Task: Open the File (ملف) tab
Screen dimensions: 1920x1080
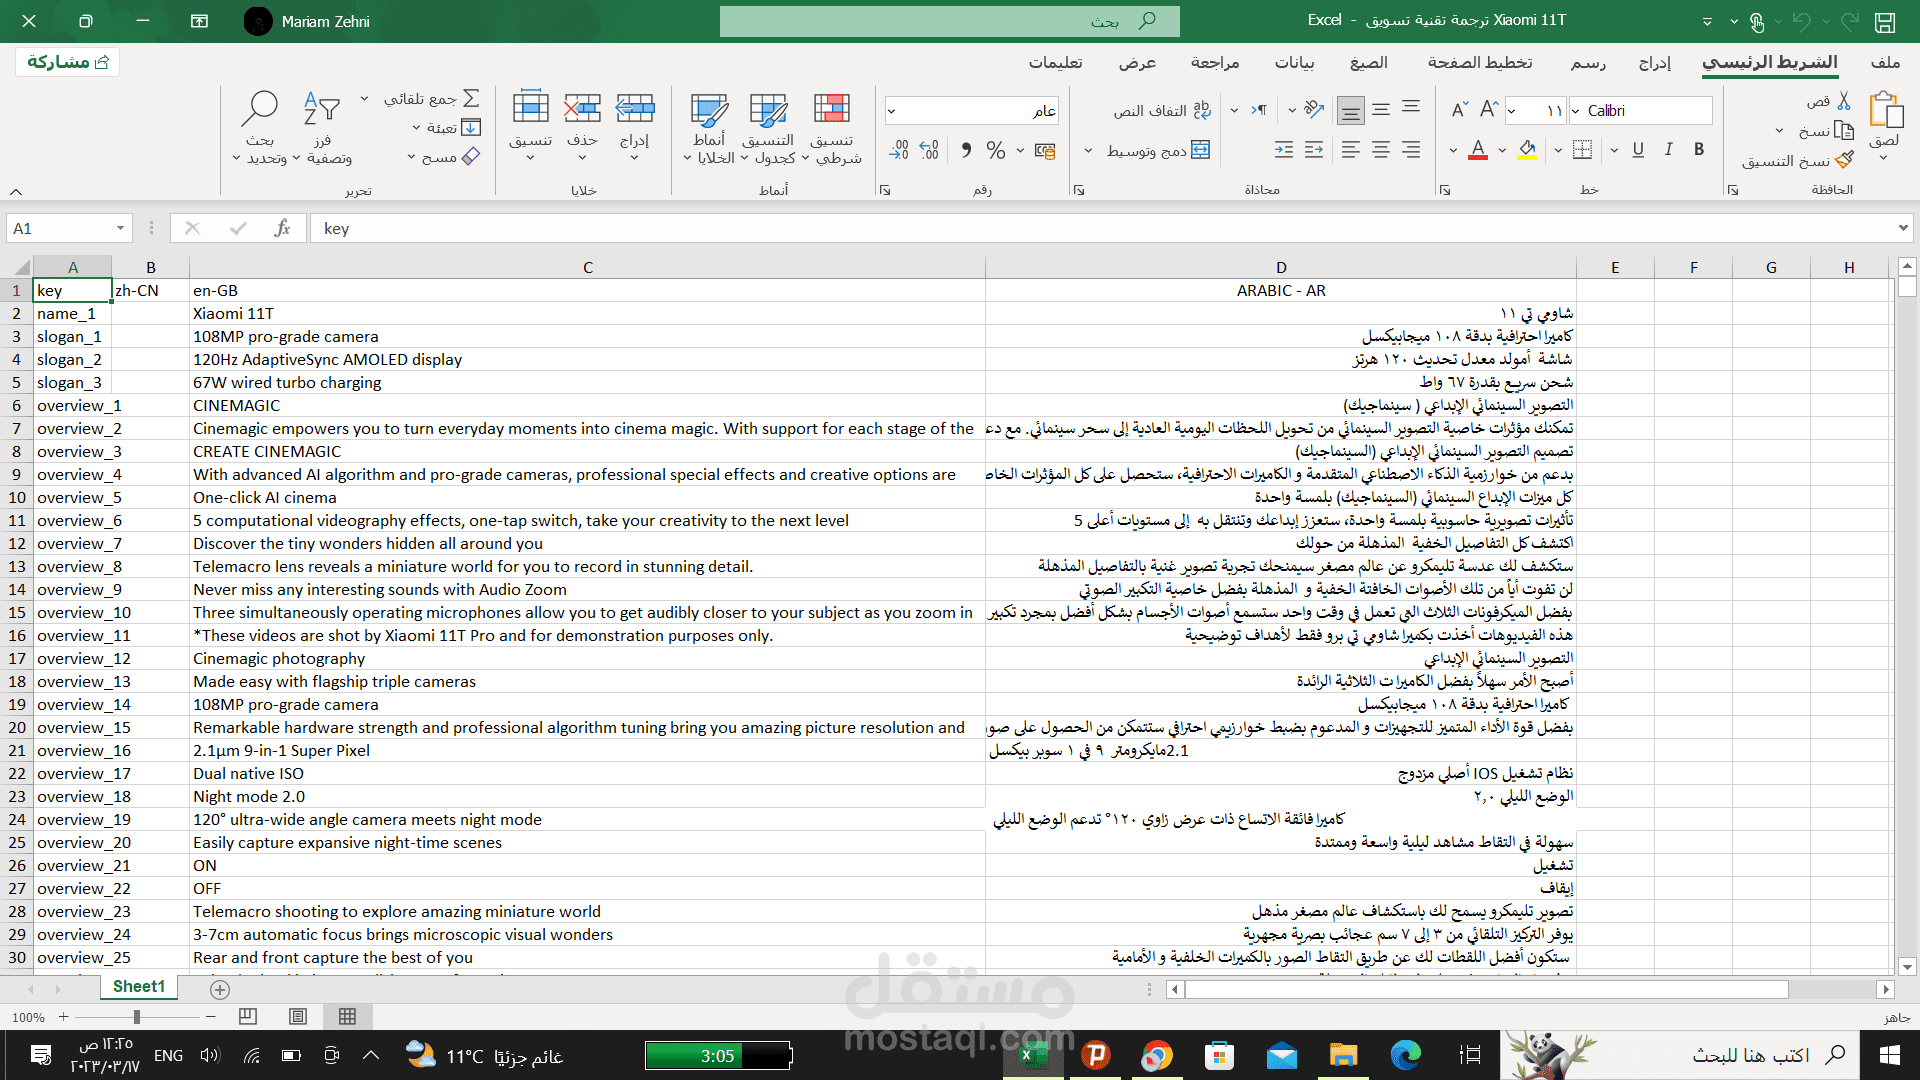Action: coord(1885,62)
